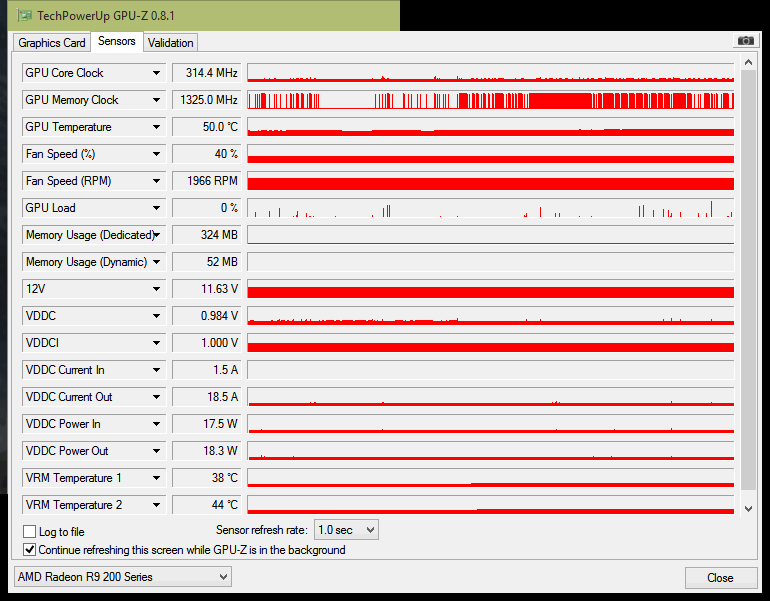Click the 17.5 W power reading
The width and height of the screenshot is (770, 601).
click(x=207, y=424)
